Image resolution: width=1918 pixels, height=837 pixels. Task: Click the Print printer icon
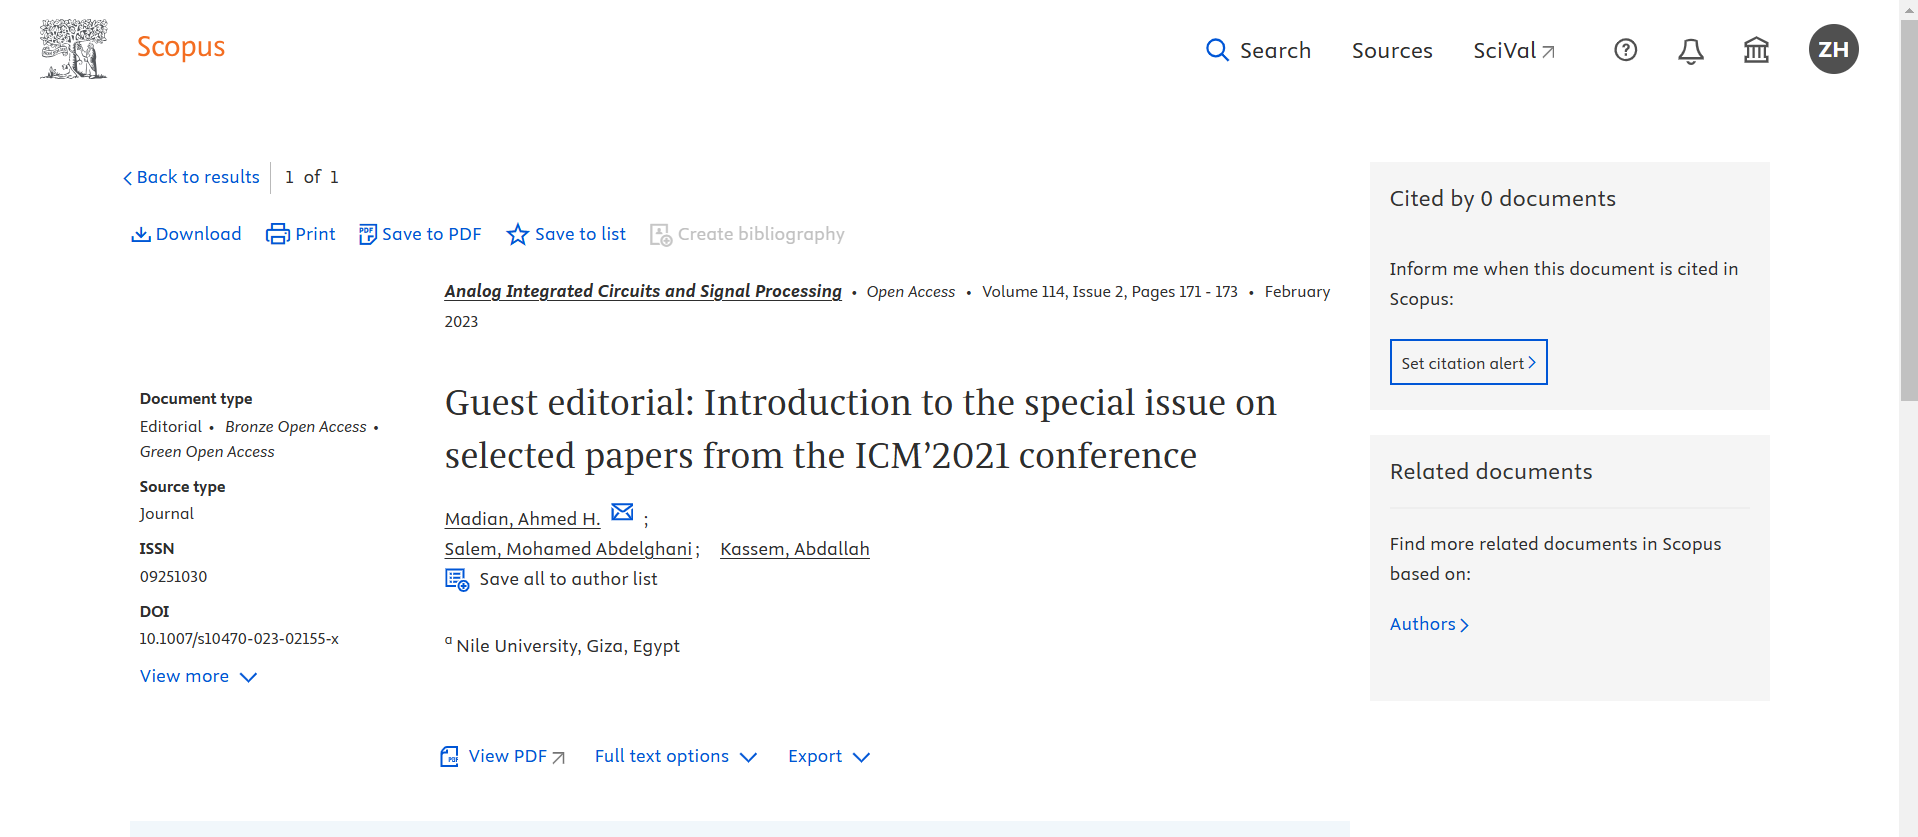pos(277,234)
